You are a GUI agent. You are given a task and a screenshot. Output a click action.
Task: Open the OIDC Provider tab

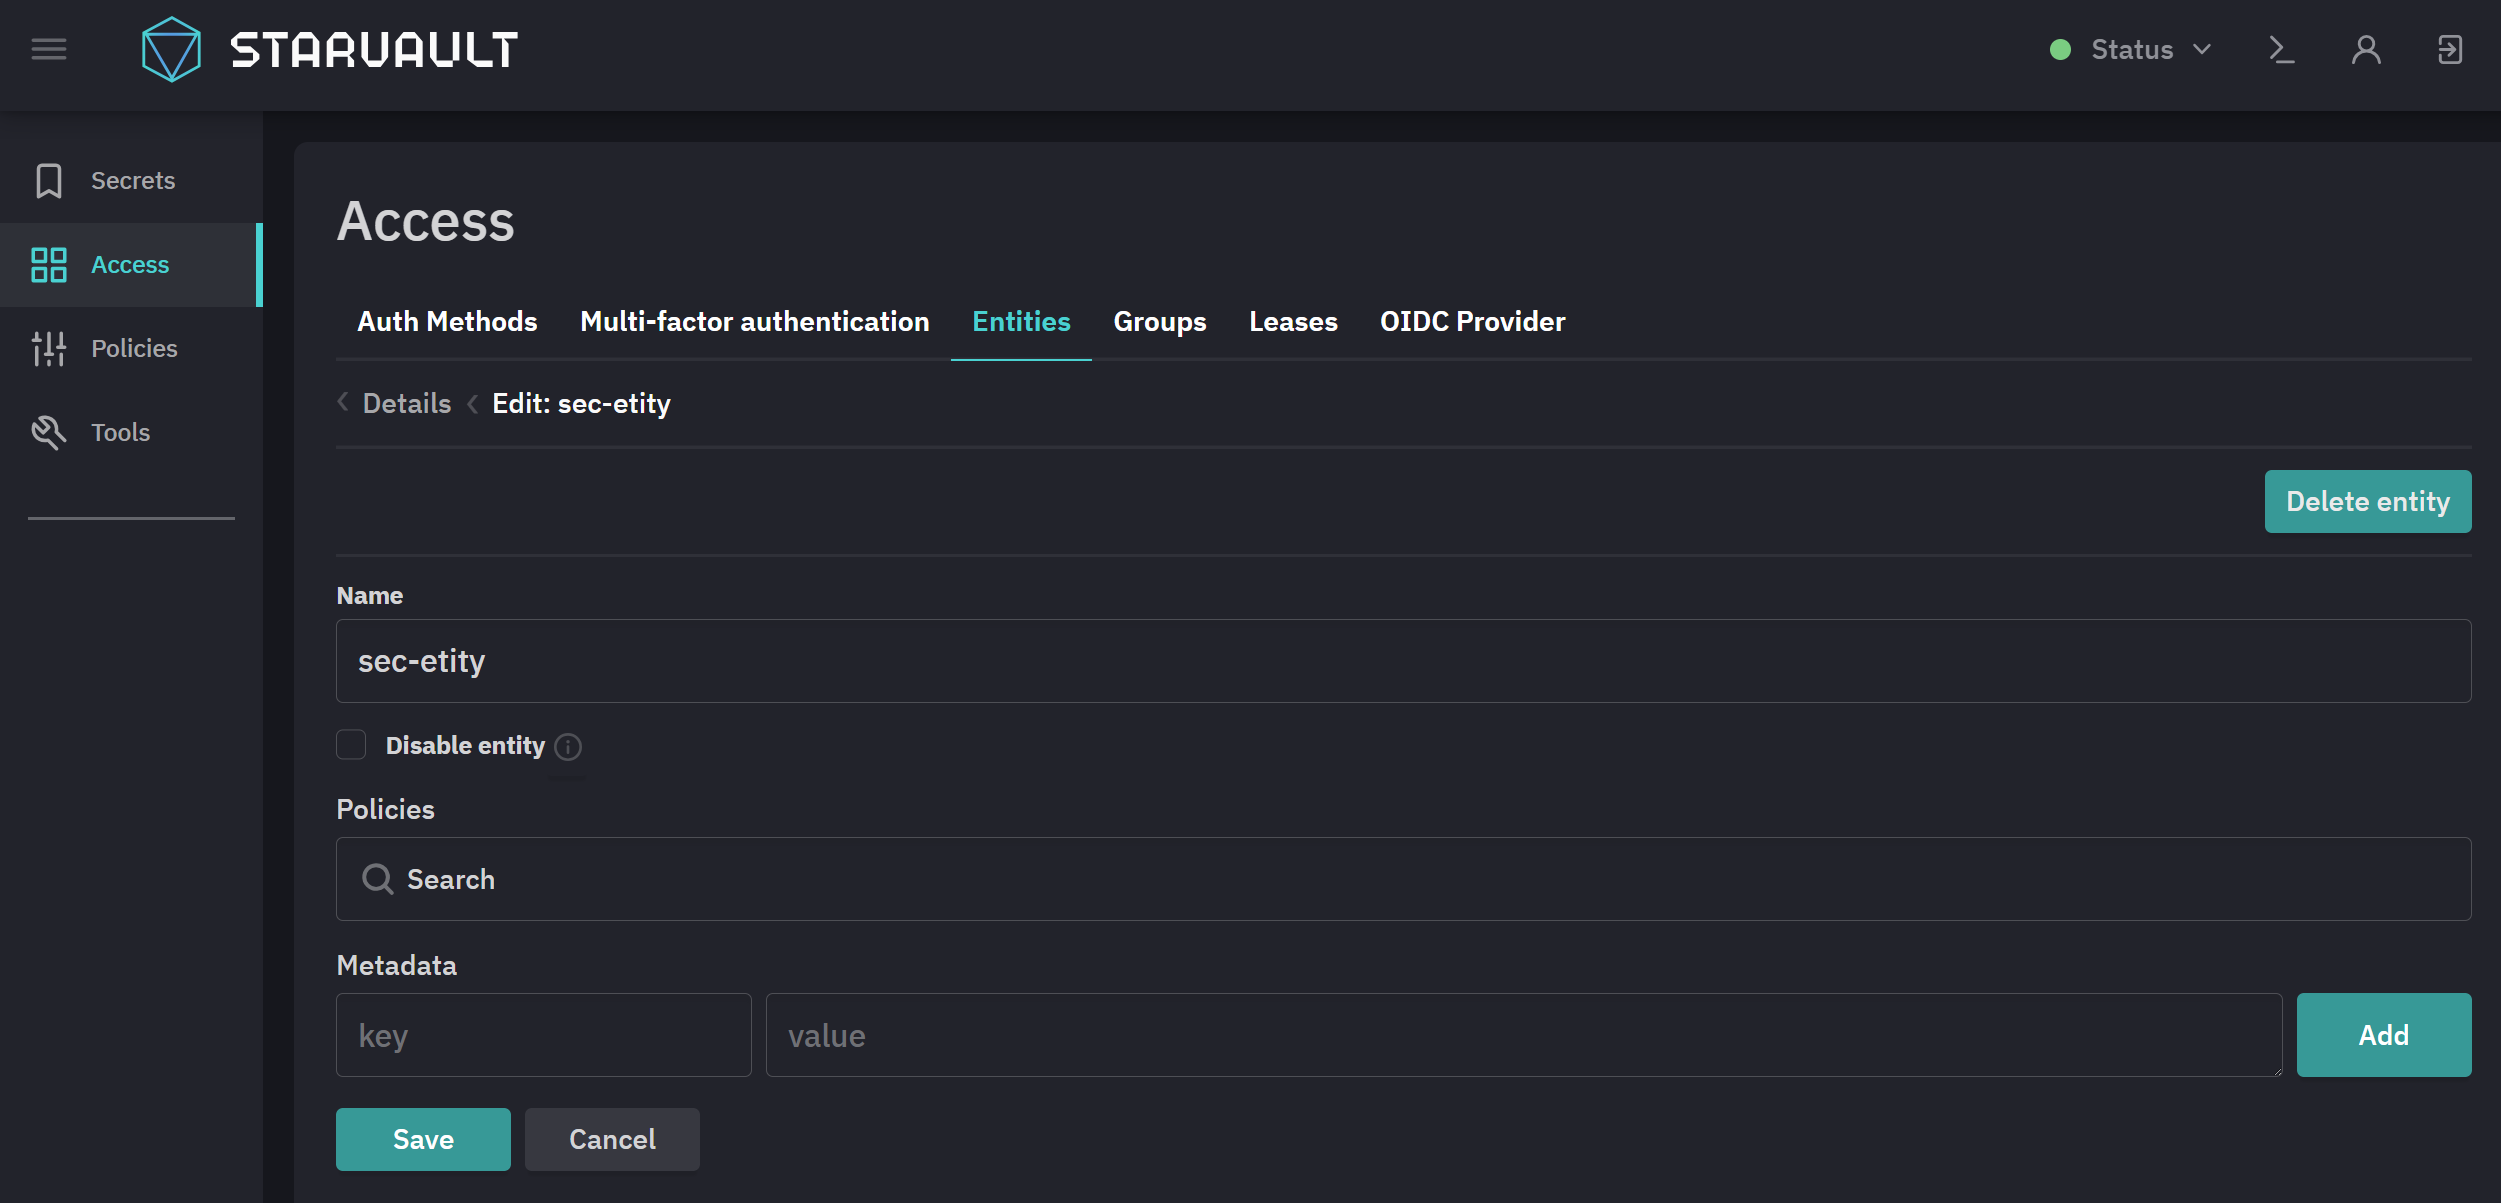tap(1472, 321)
